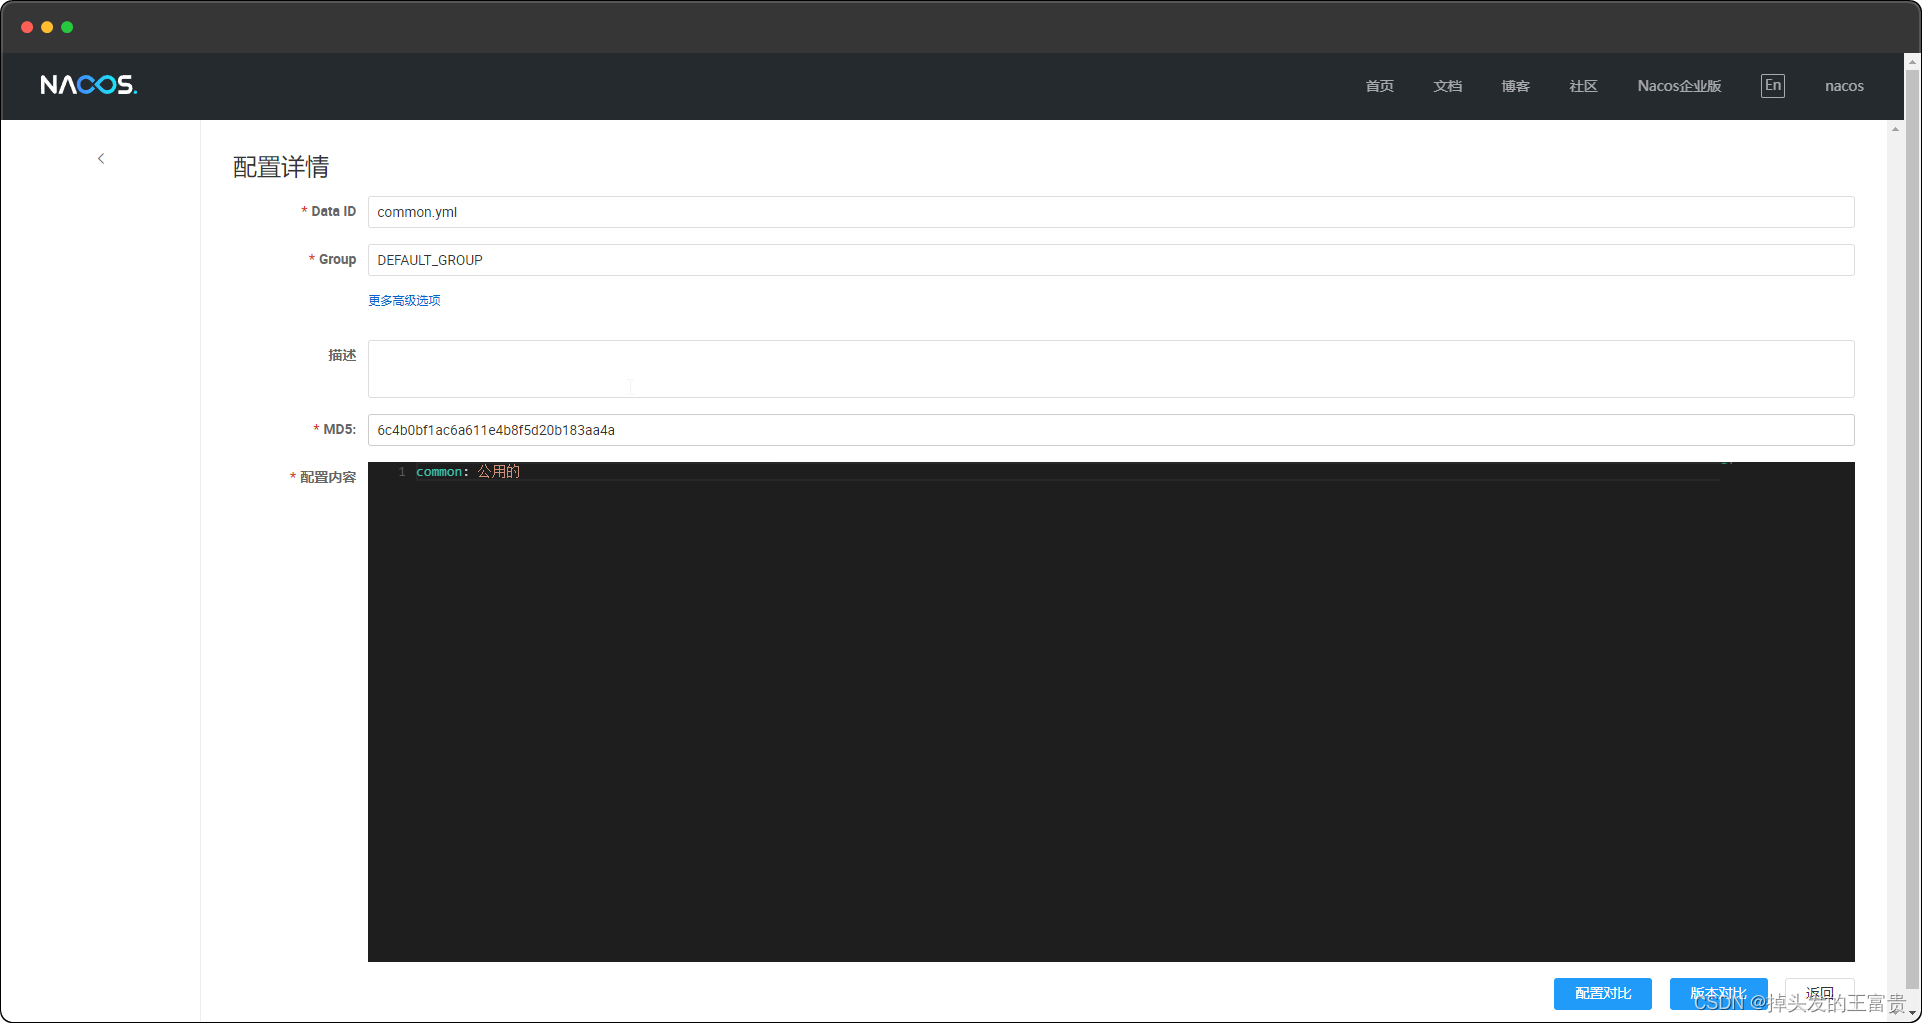Click the macOS yellow minimize window button
Viewport: 1922px width, 1023px height.
click(47, 27)
